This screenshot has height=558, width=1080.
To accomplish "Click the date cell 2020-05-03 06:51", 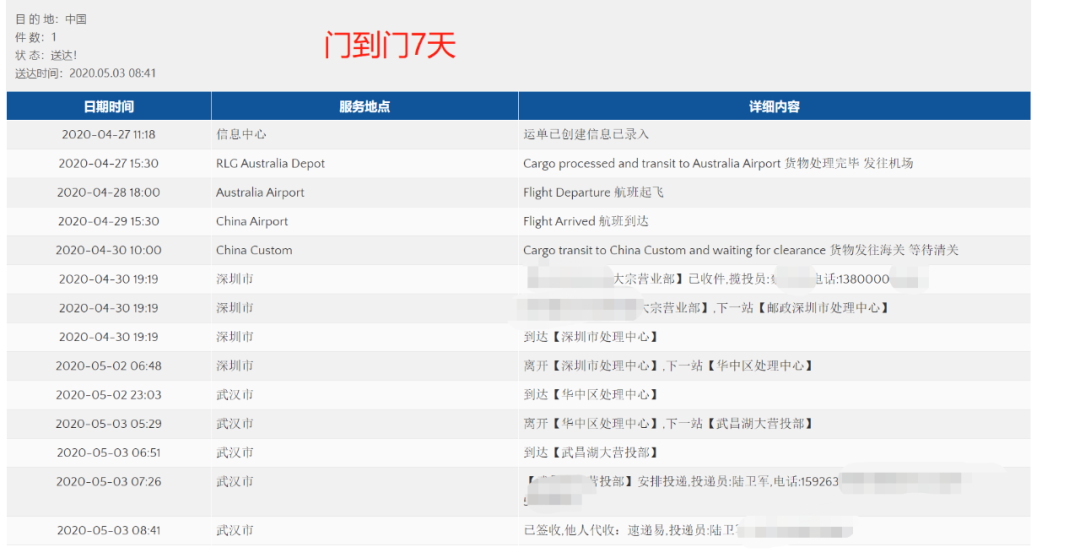I will [109, 453].
